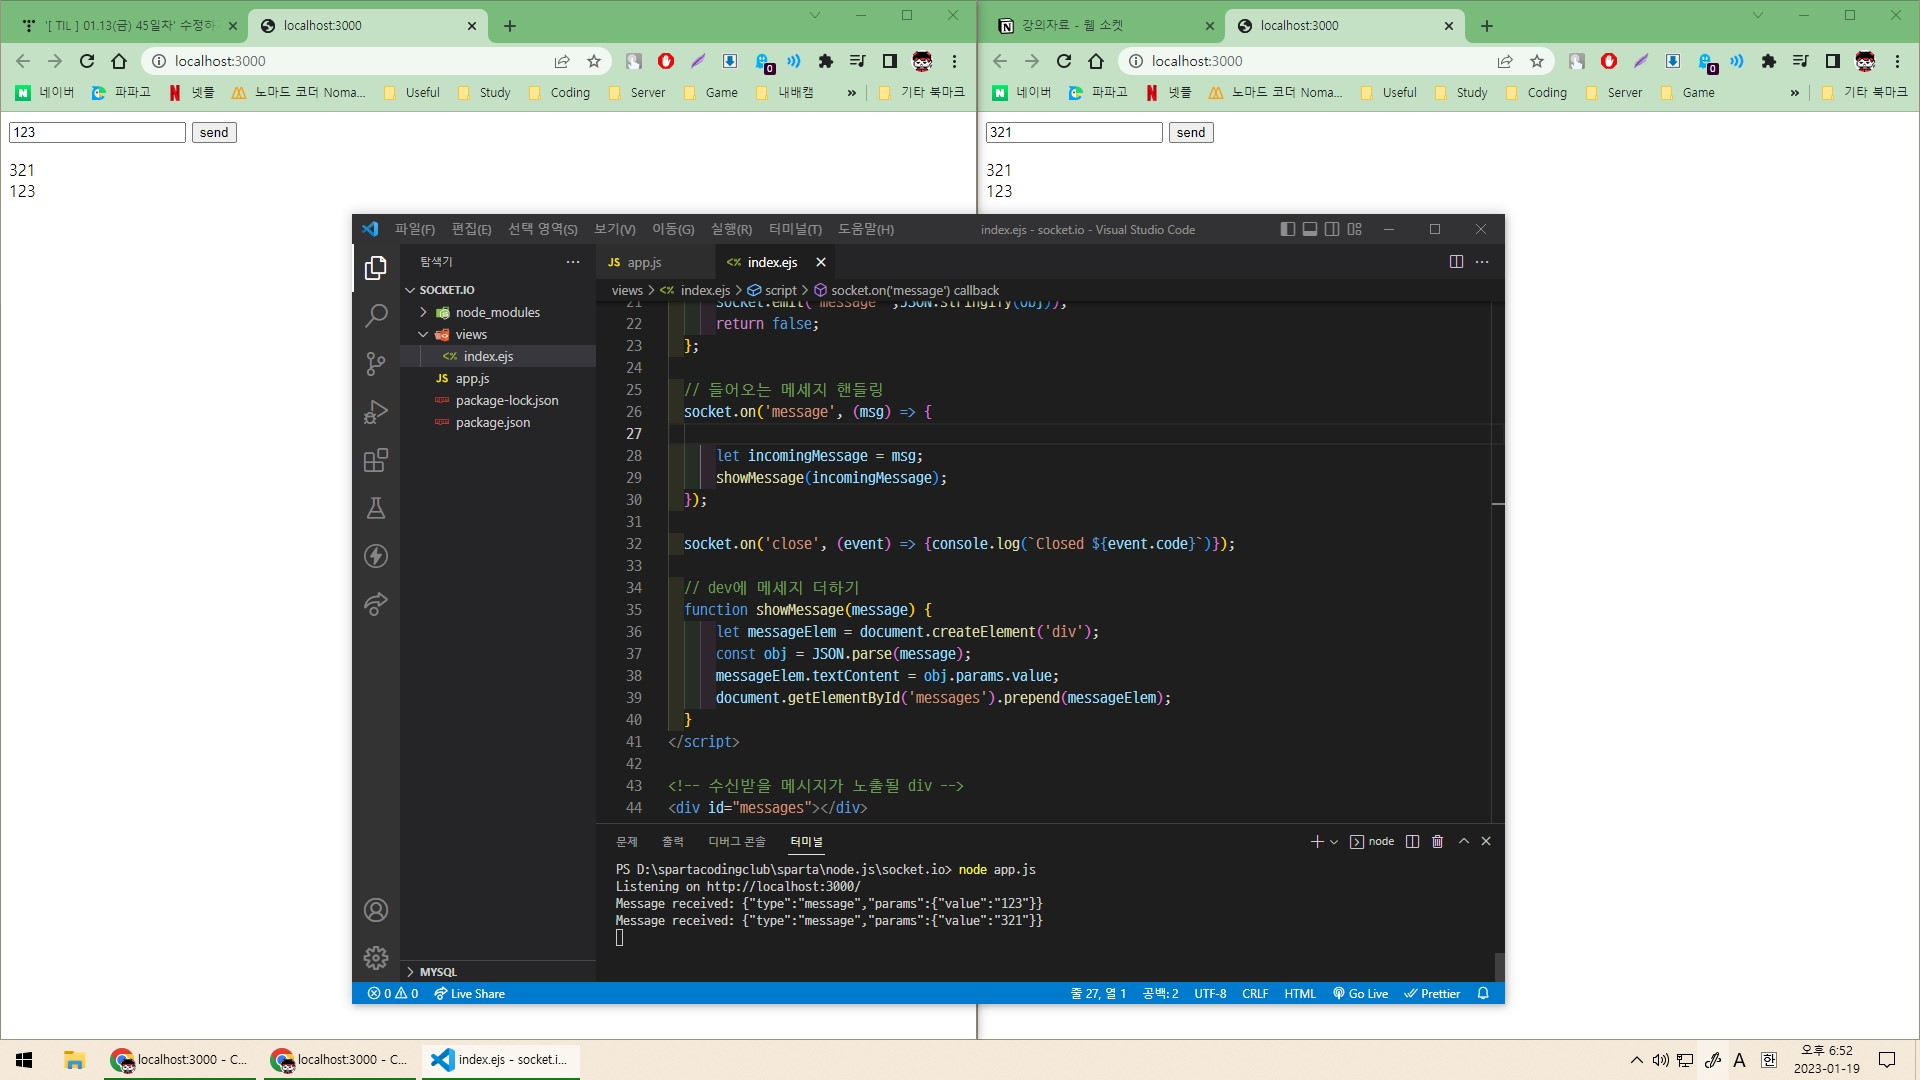Open the Source Control view

376,364
